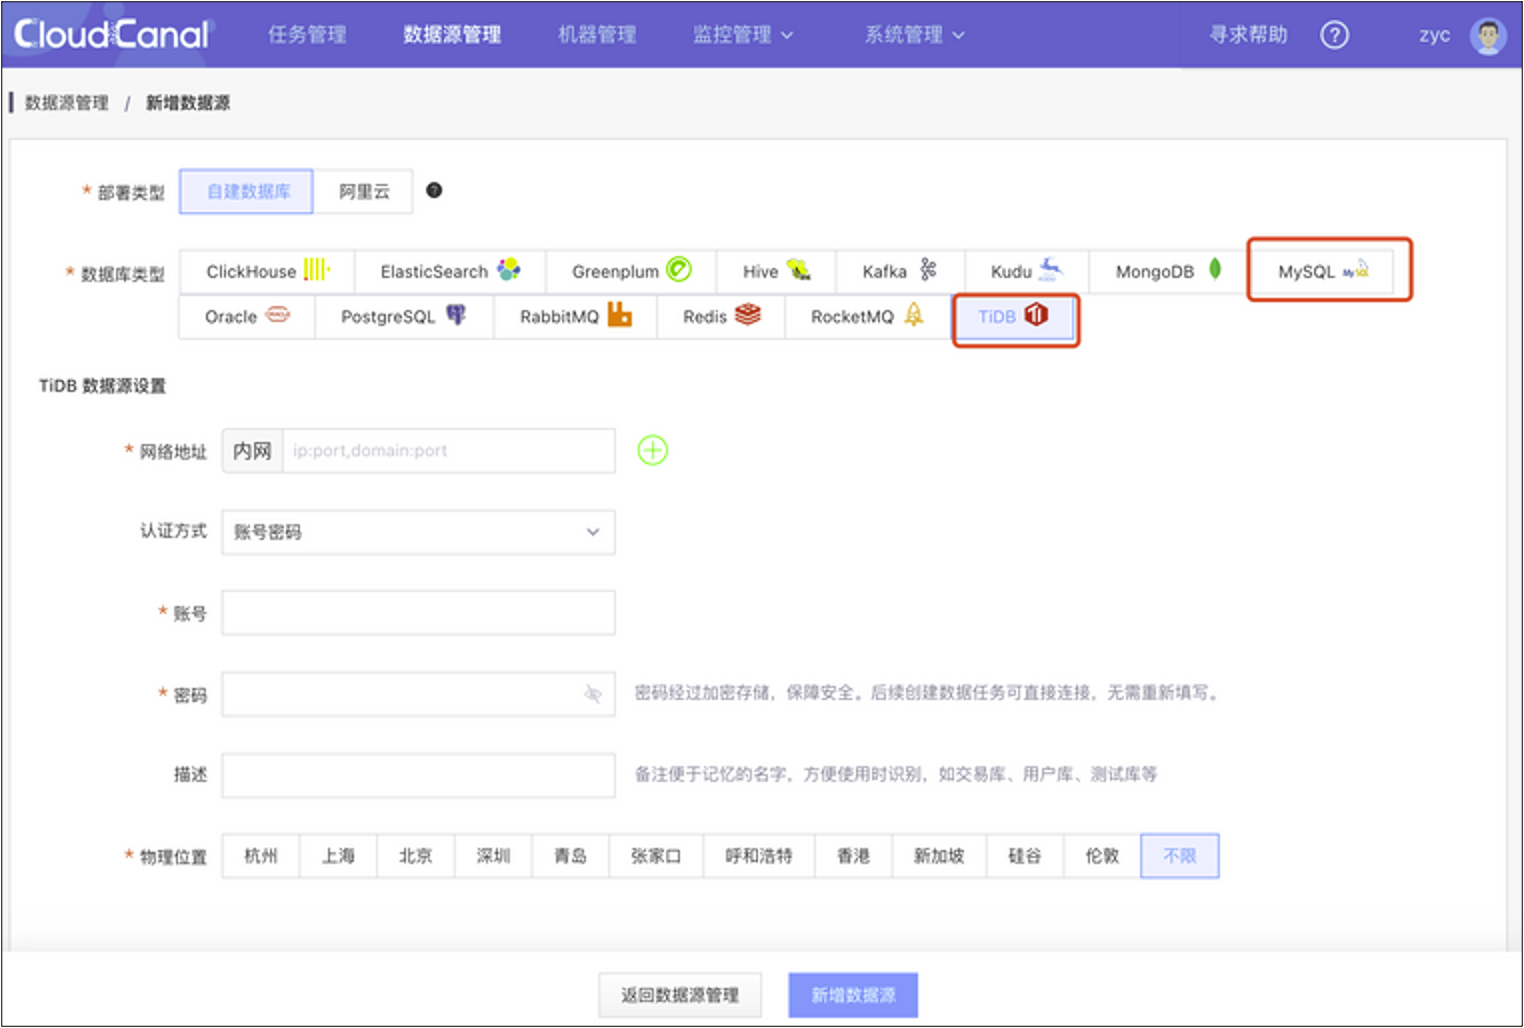This screenshot has width=1524, height=1028.
Task: Click the green plus to add another address
Action: pyautogui.click(x=652, y=450)
